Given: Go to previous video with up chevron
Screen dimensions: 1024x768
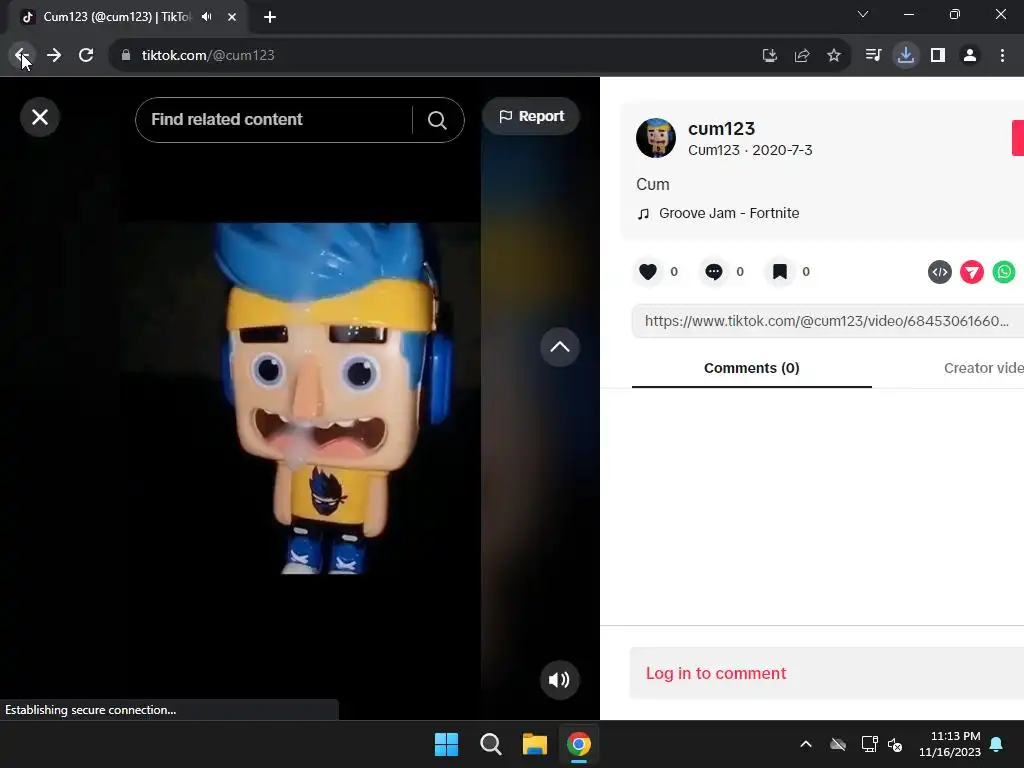Looking at the screenshot, I should pyautogui.click(x=560, y=347).
